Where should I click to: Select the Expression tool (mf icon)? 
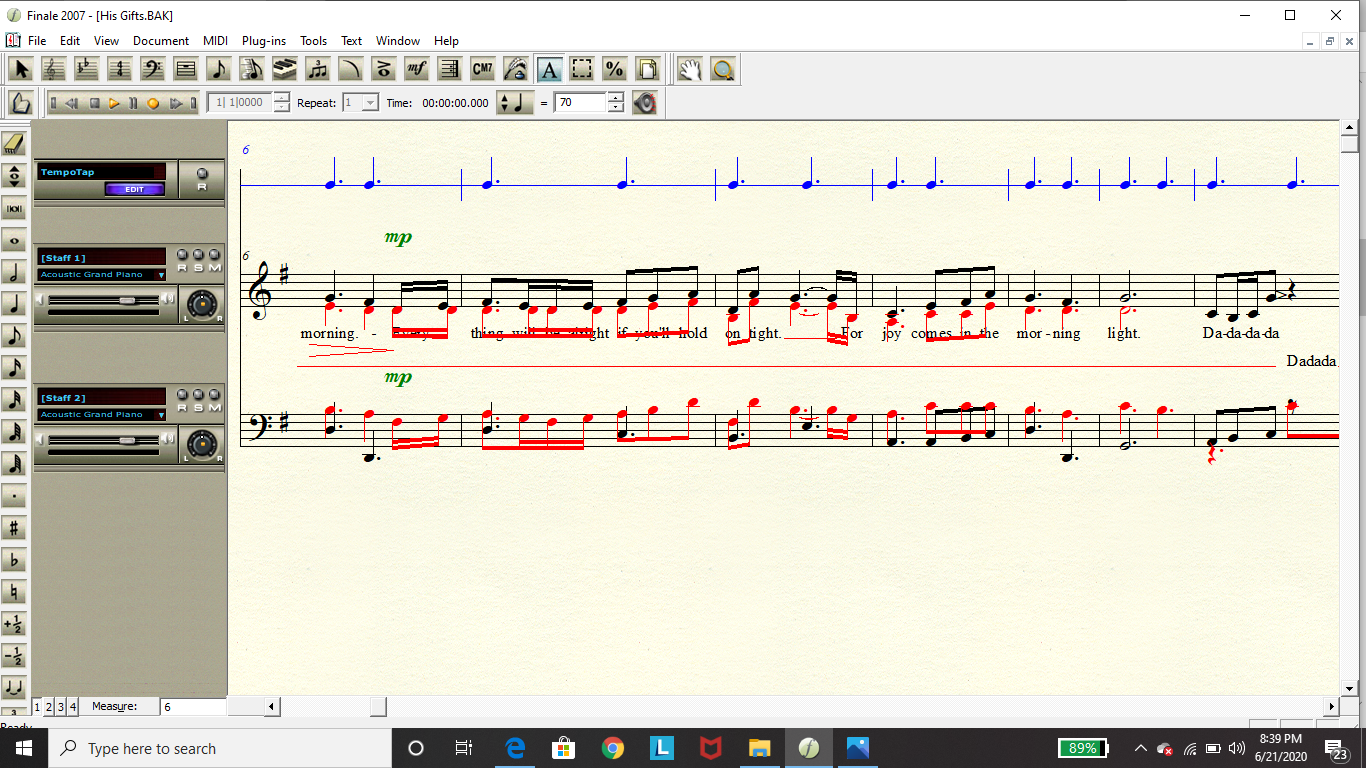tap(416, 69)
